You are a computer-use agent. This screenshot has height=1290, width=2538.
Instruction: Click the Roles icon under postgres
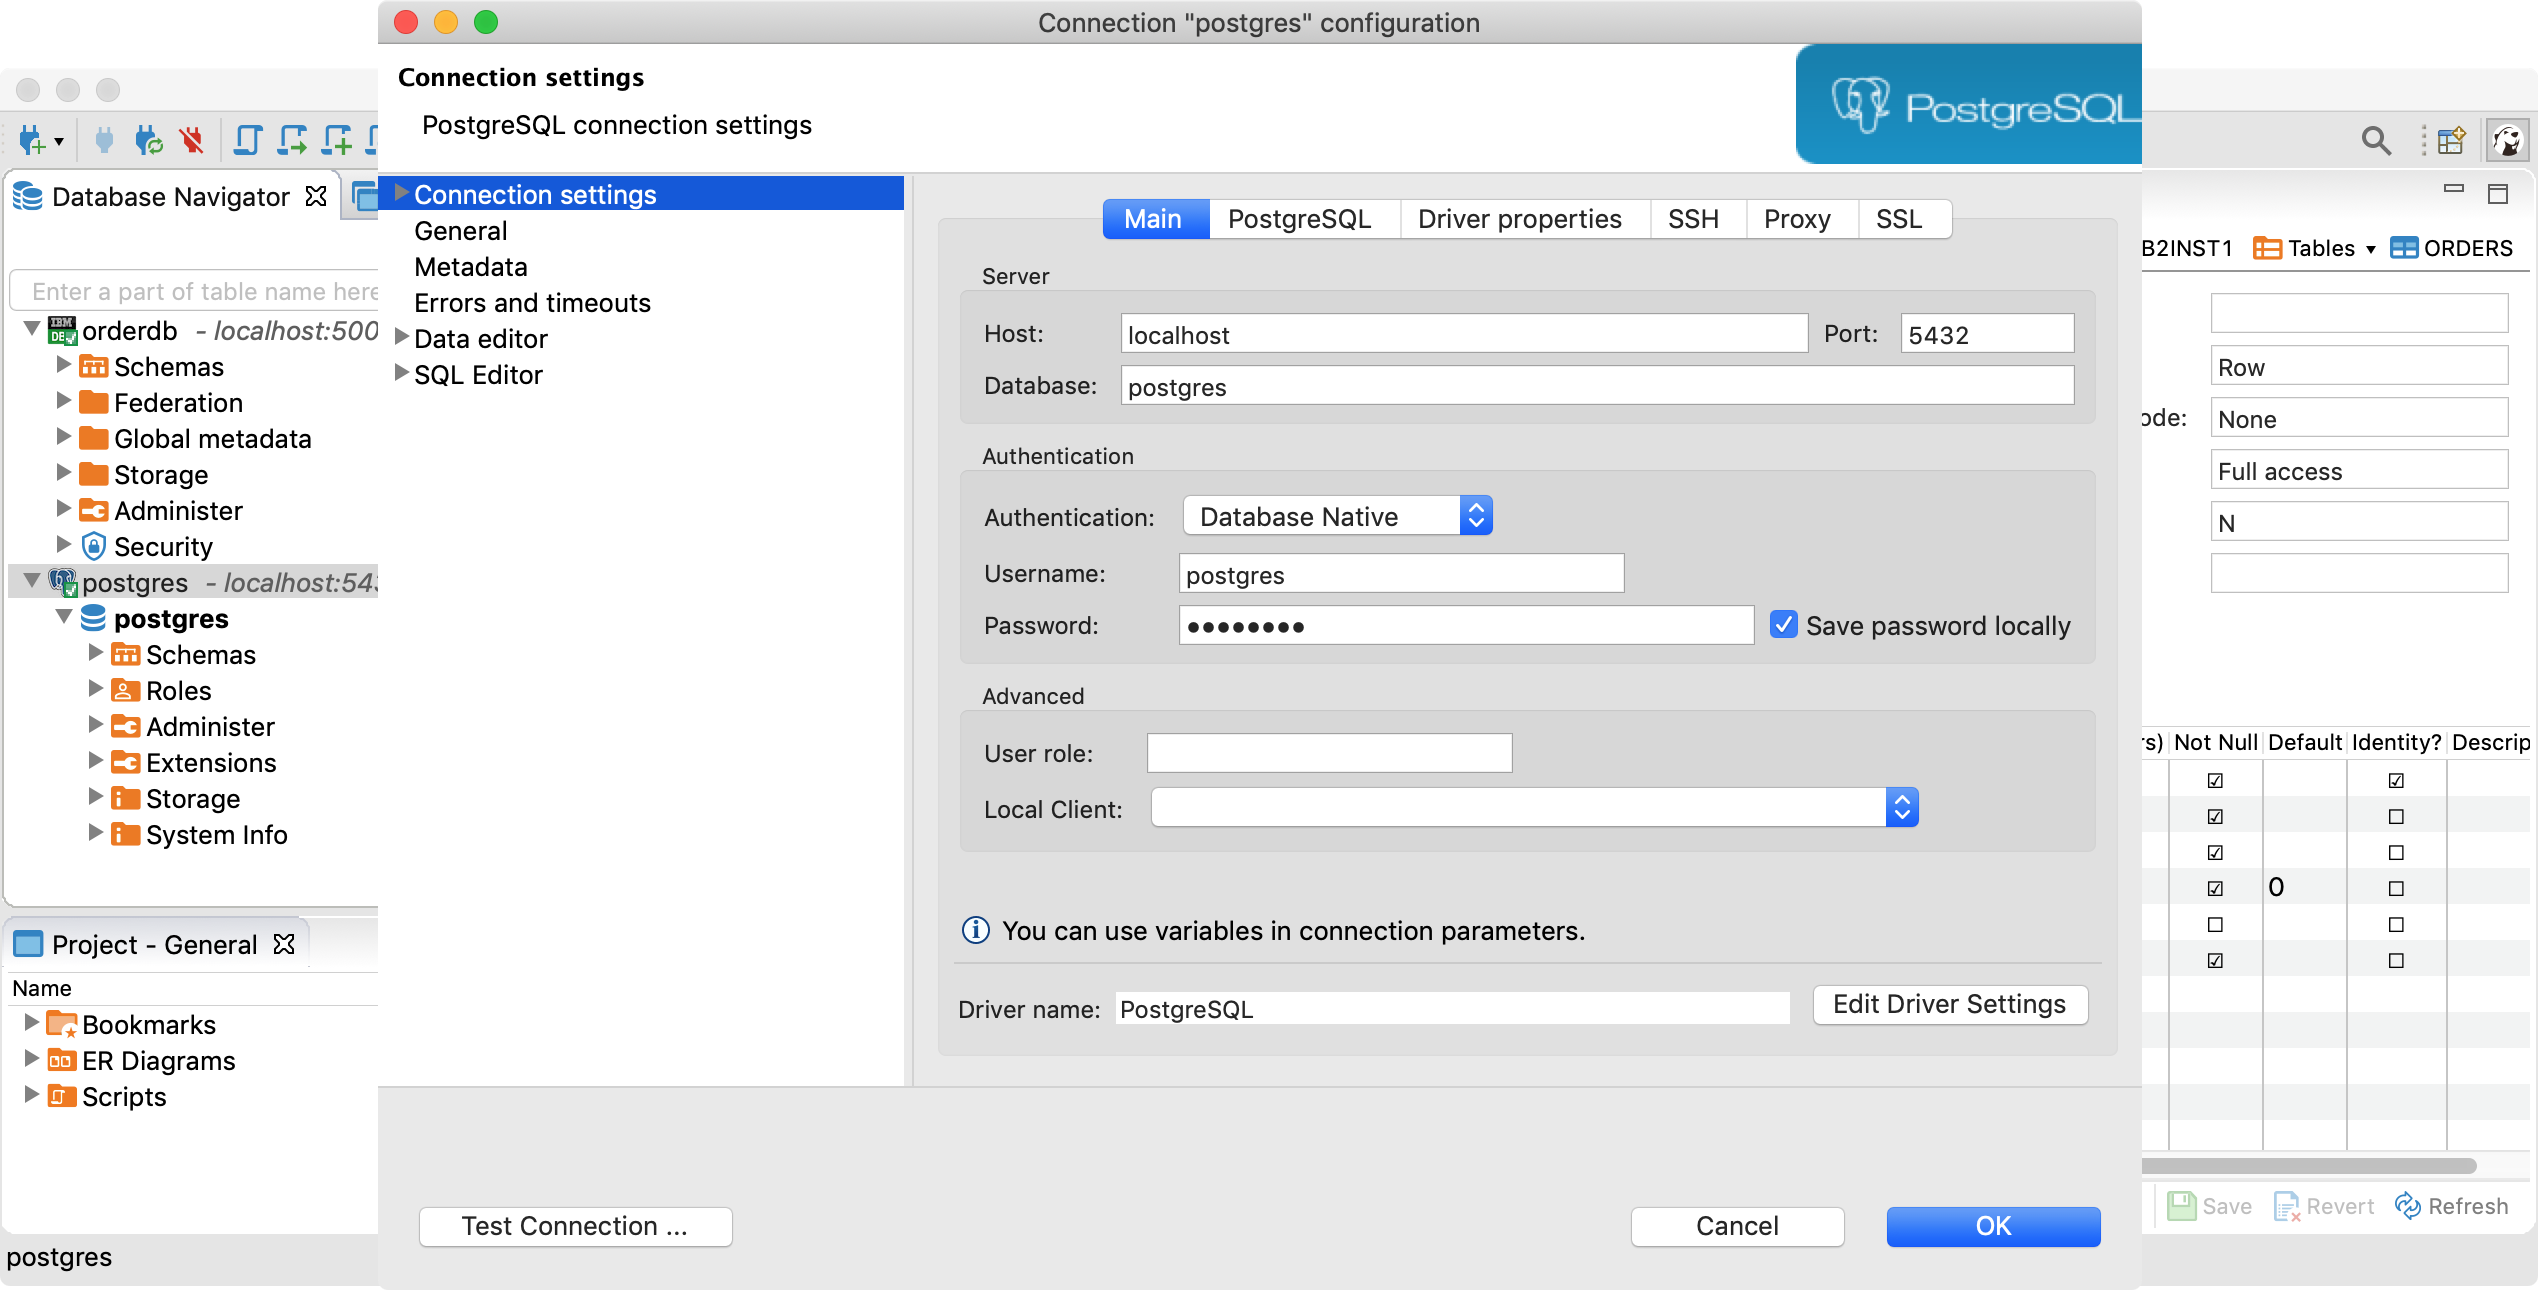[125, 690]
